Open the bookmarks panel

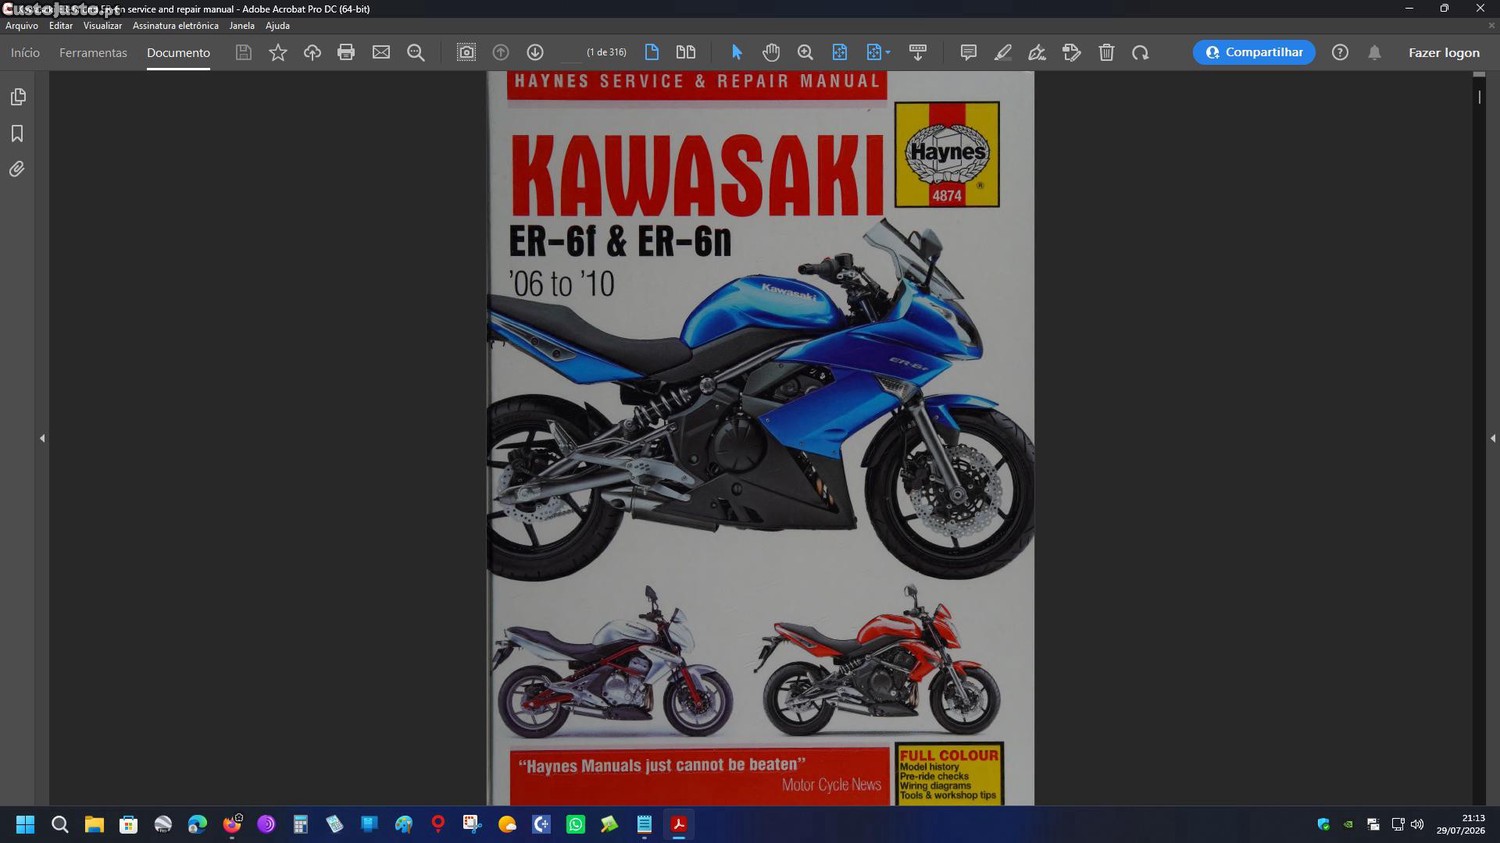tap(17, 133)
